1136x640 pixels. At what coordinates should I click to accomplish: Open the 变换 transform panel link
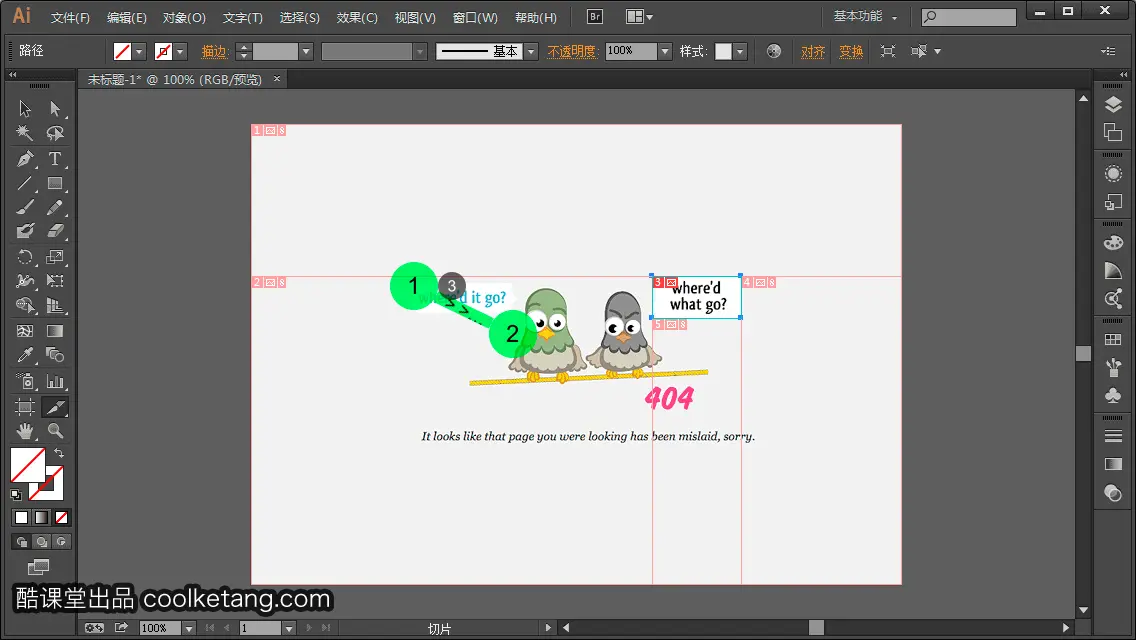[851, 51]
